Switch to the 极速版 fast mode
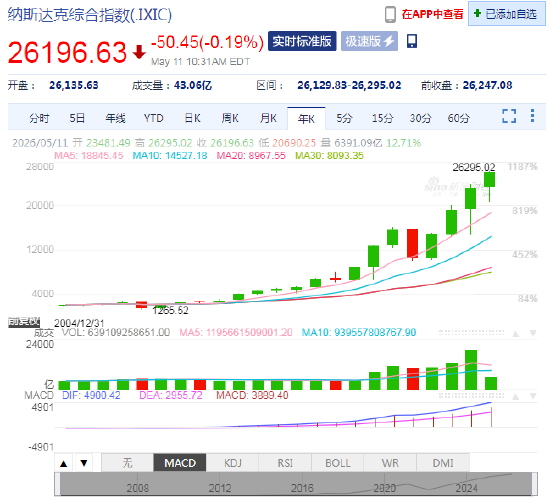Viewport: 550px width, 503px height. click(369, 41)
